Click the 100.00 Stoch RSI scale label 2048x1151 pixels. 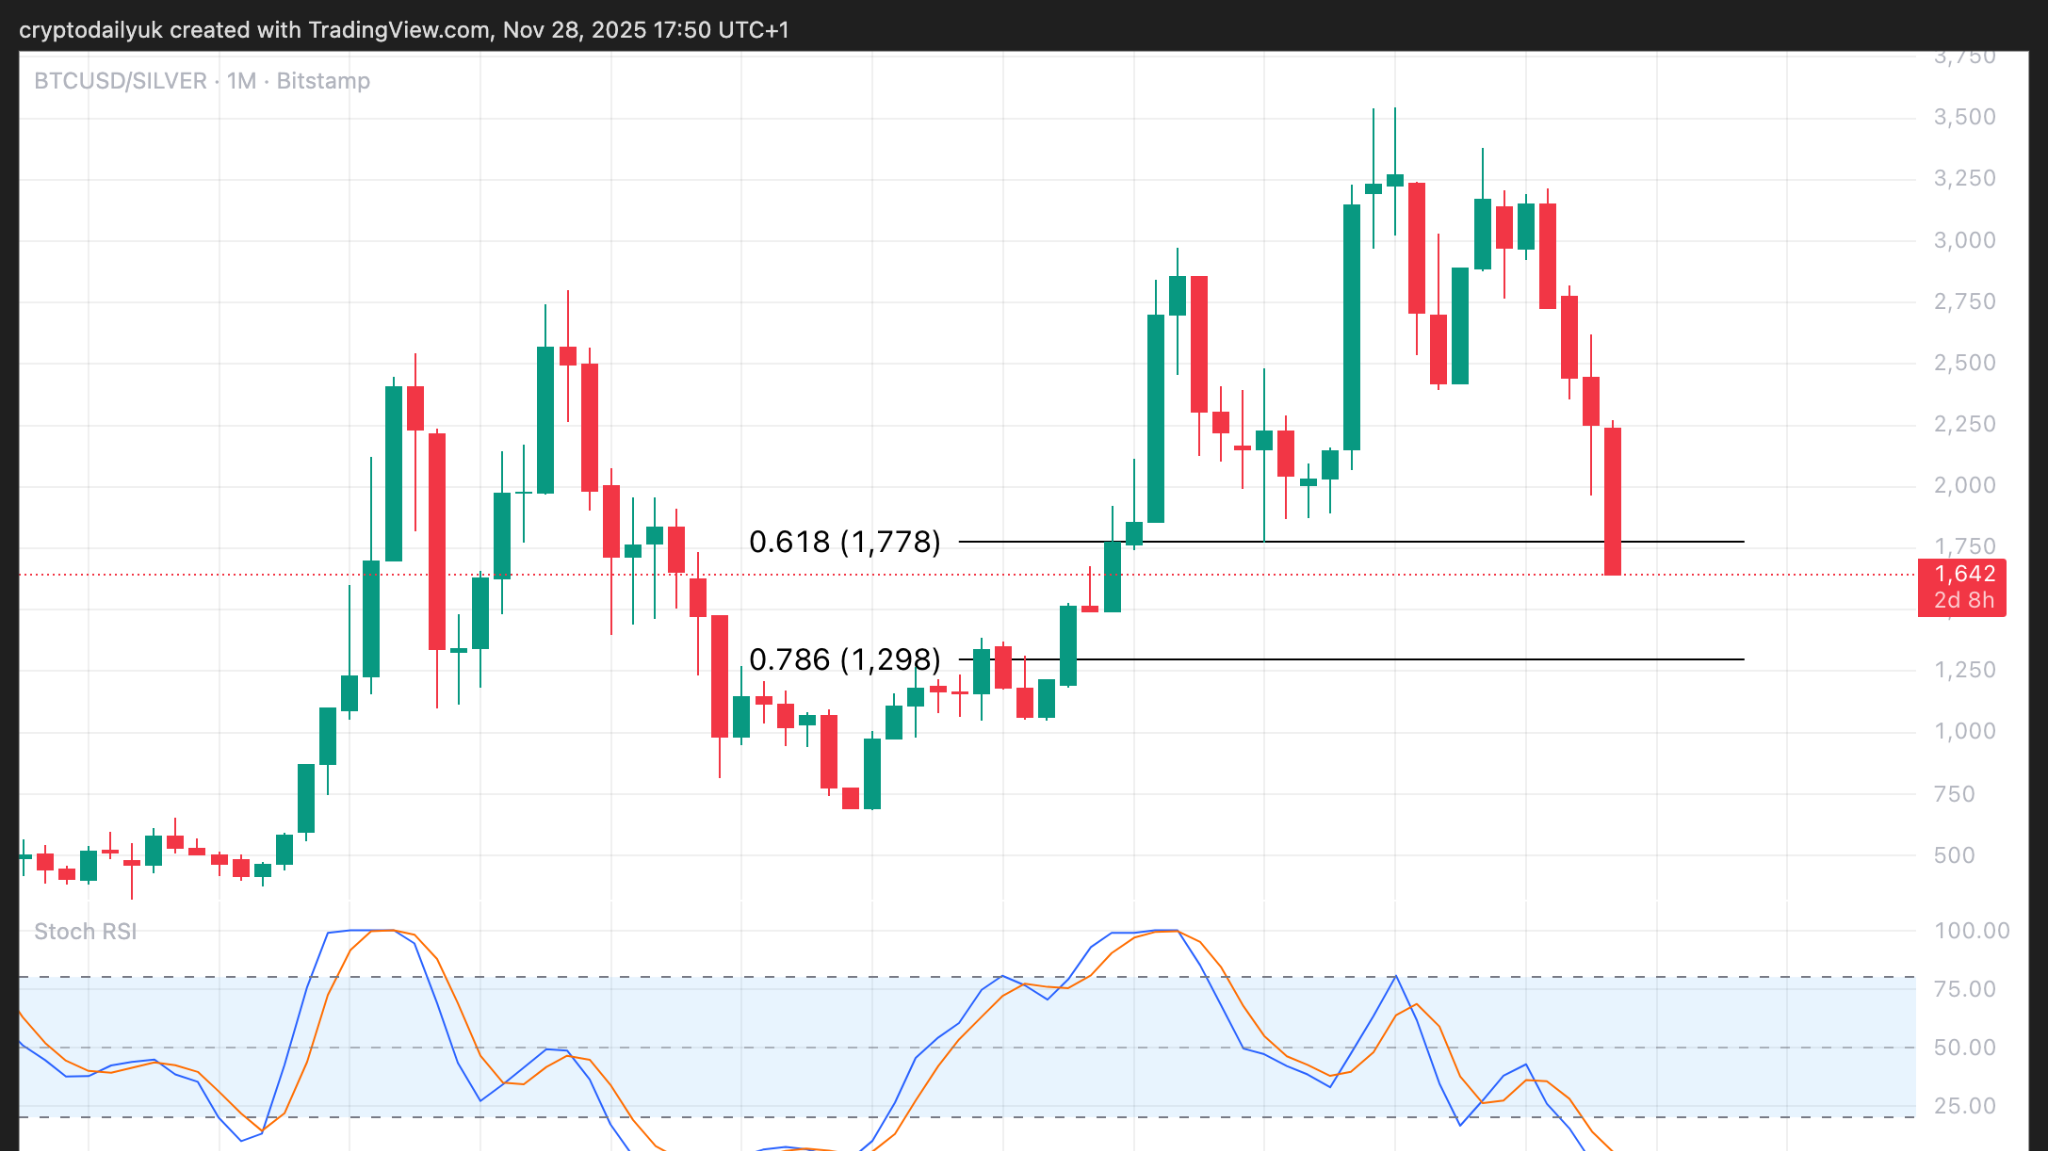[x=1971, y=930]
